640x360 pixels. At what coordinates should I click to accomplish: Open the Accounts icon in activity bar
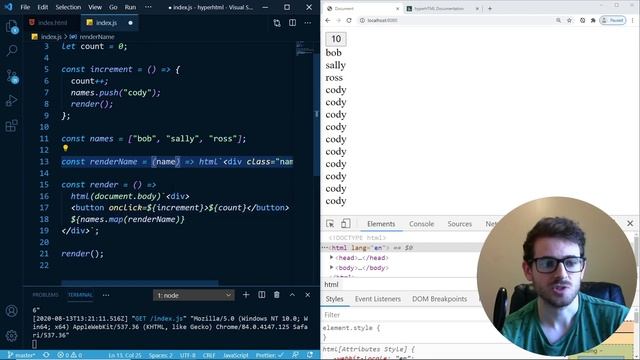pyautogui.click(x=12, y=311)
